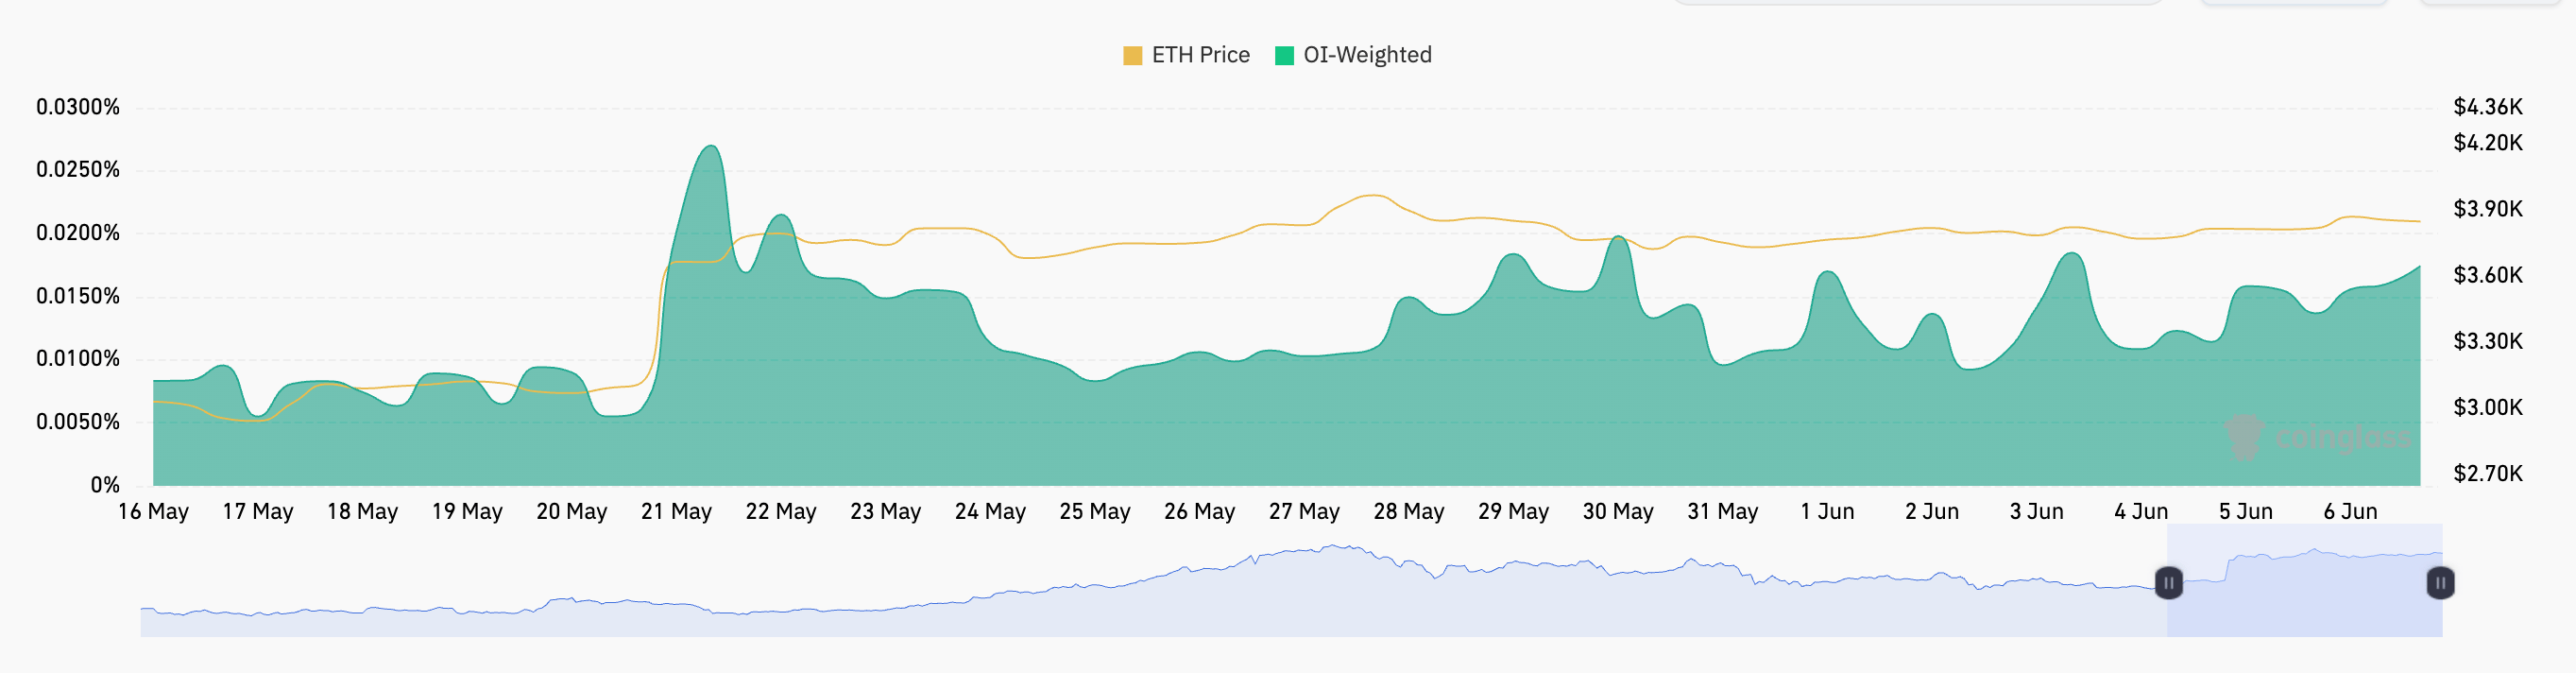Click the 16 May date label
This screenshot has height=673, width=2576.
click(x=153, y=512)
